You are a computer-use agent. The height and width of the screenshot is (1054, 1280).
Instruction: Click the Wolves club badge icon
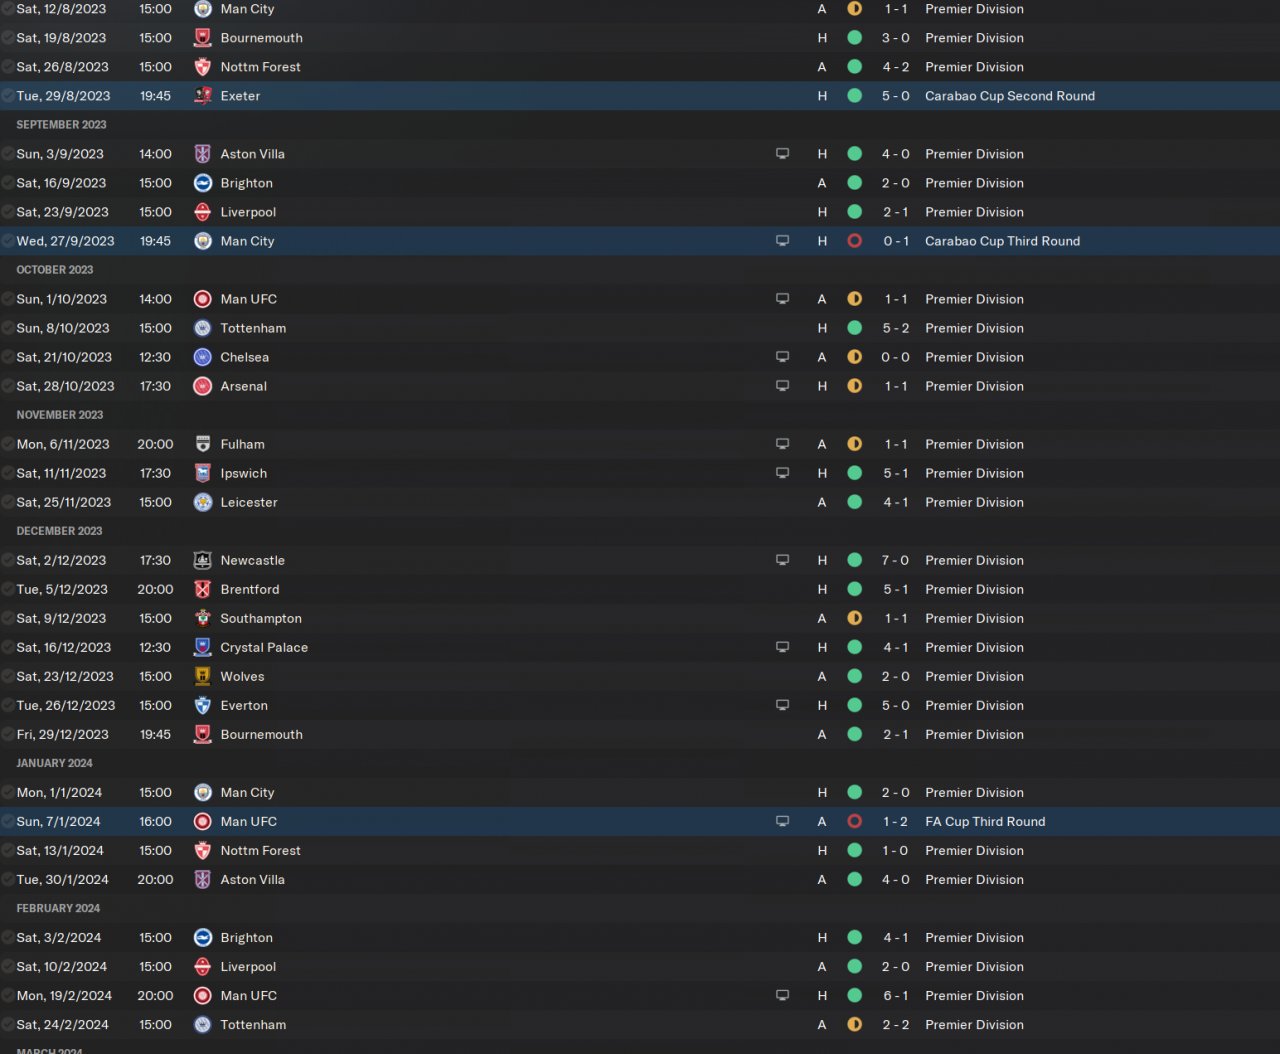pos(202,676)
